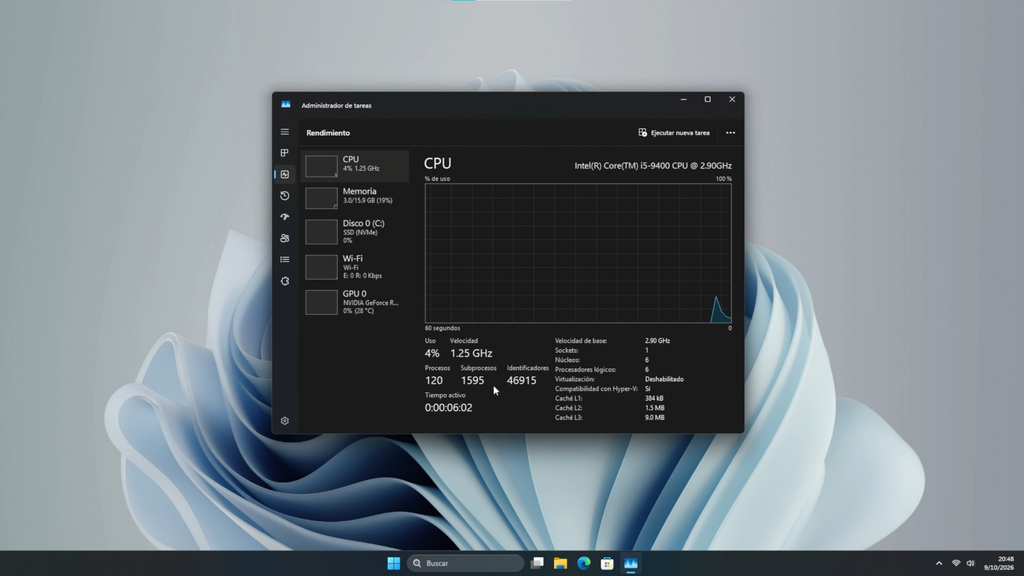This screenshot has height=576, width=1024.
Task: Click the Rendimiento page heading
Action: (328, 133)
